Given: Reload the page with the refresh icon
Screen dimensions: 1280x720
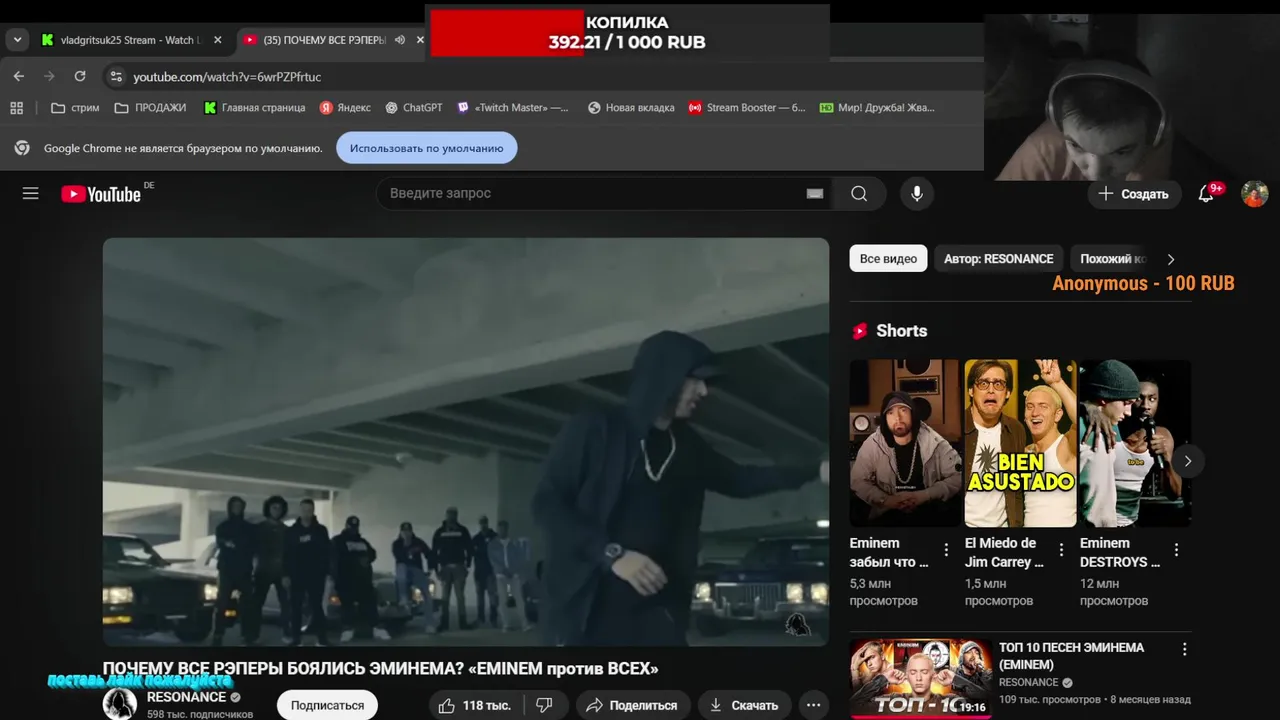Looking at the screenshot, I should (80, 76).
